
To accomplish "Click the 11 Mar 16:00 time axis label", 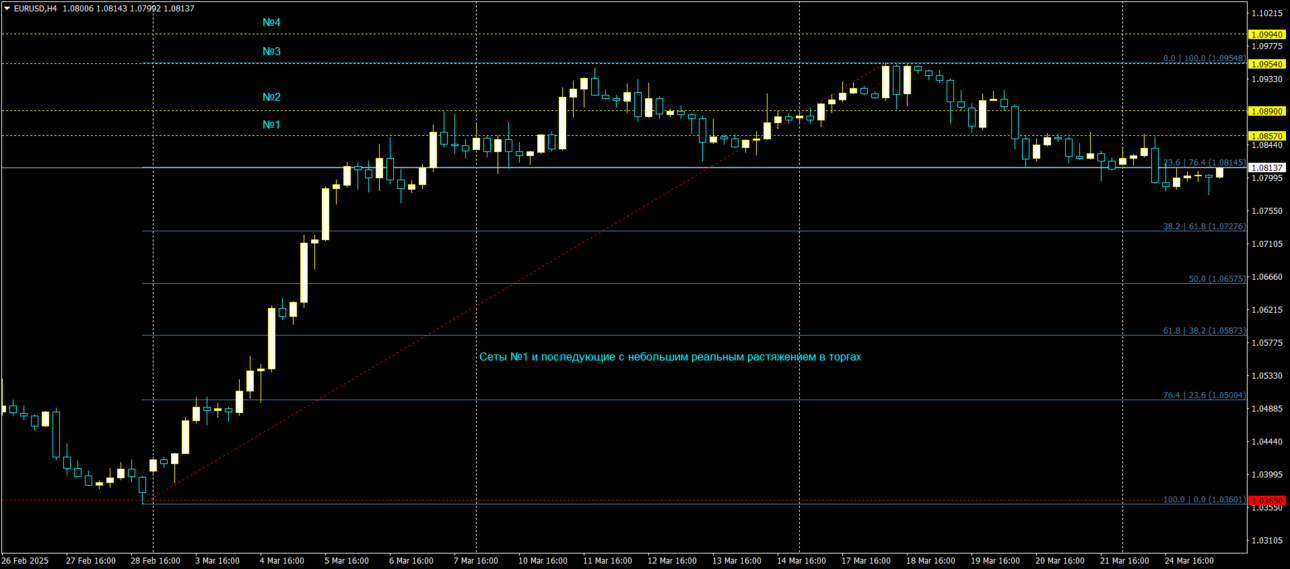I will (x=607, y=561).
